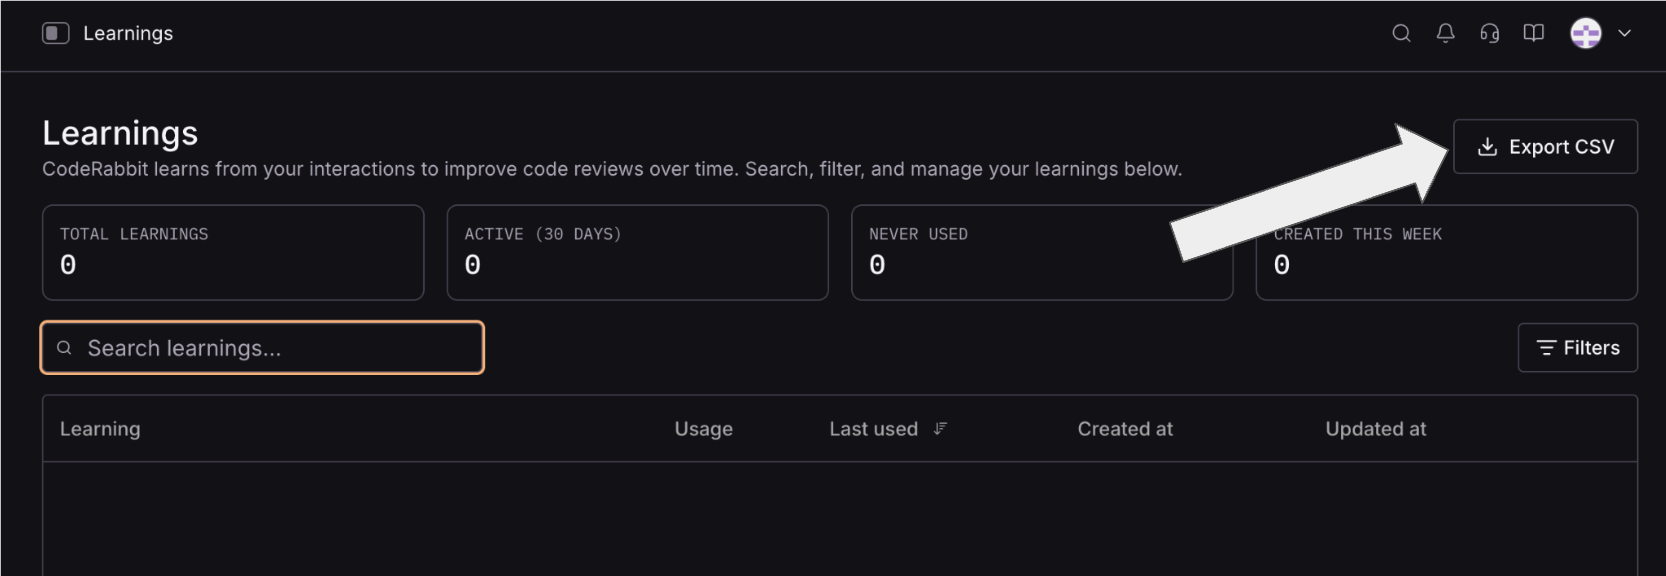1666x576 pixels.
Task: Click the Last used sort icon
Action: click(940, 429)
